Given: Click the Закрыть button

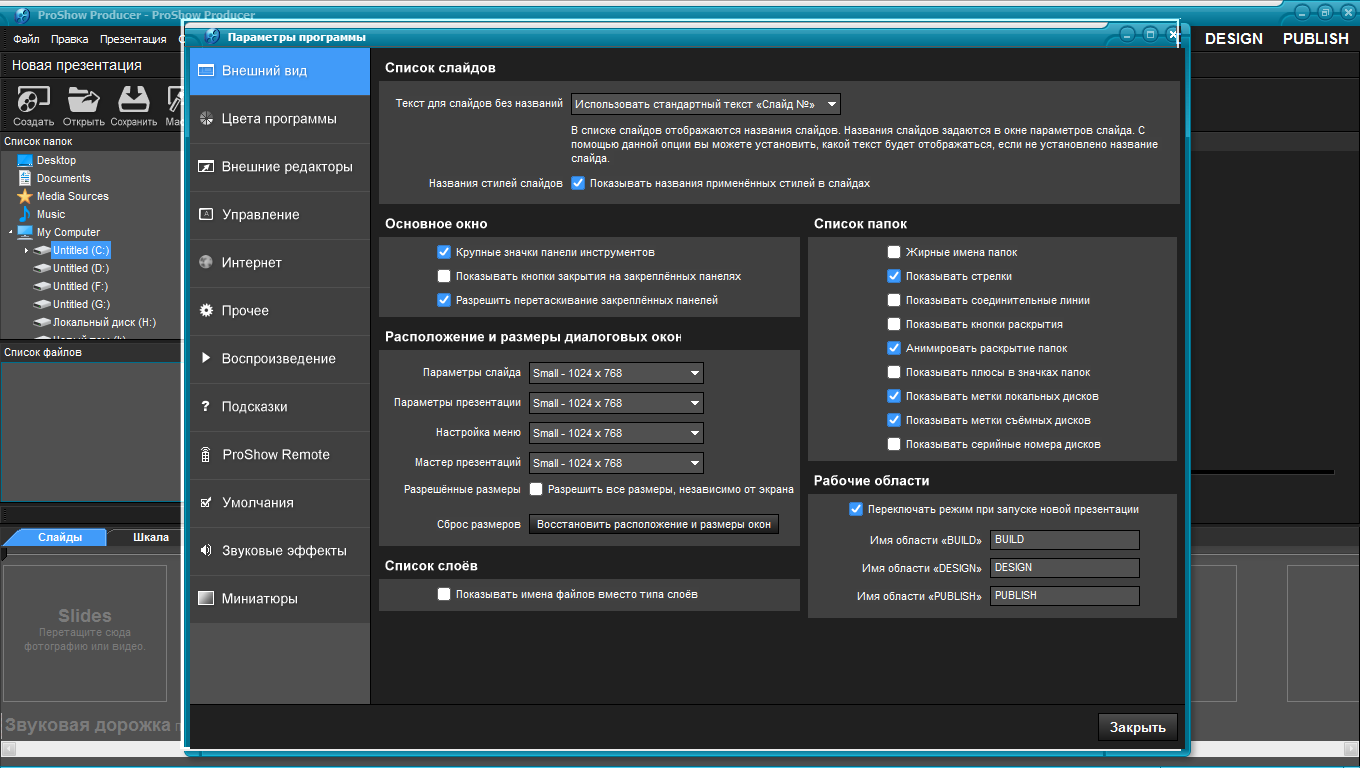Looking at the screenshot, I should point(1138,727).
